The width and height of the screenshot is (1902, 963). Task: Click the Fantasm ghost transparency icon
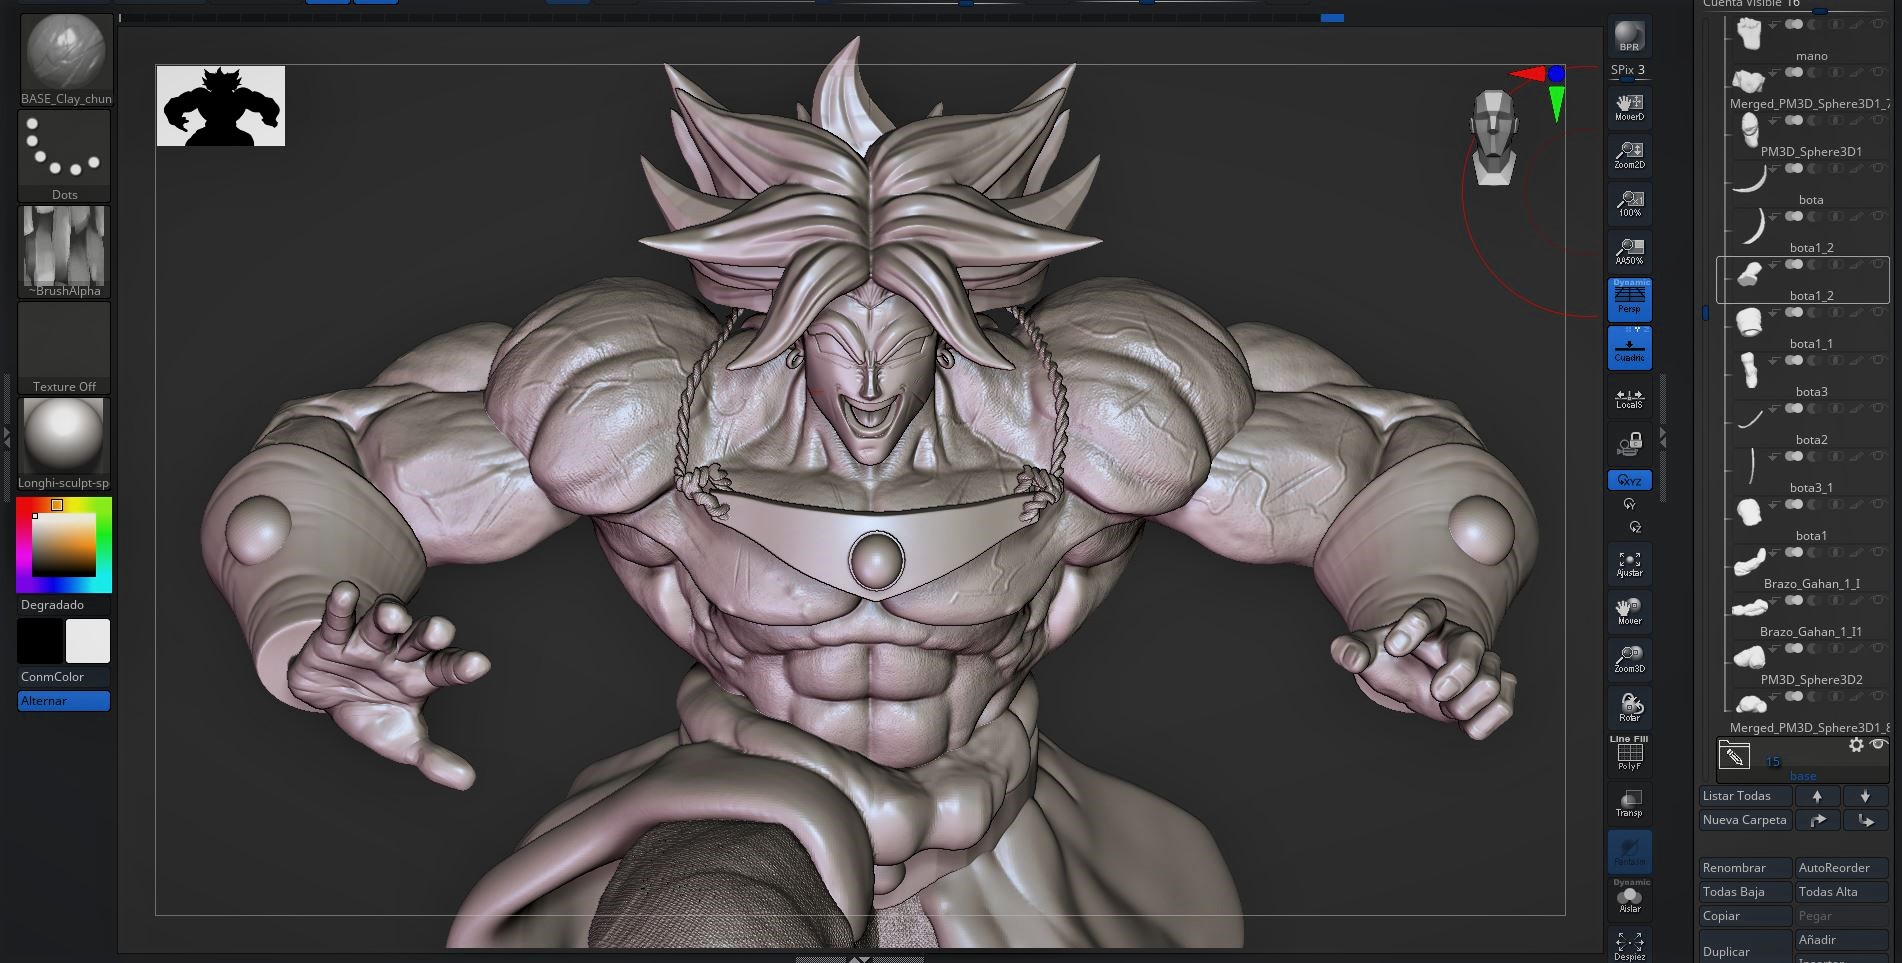tap(1629, 851)
